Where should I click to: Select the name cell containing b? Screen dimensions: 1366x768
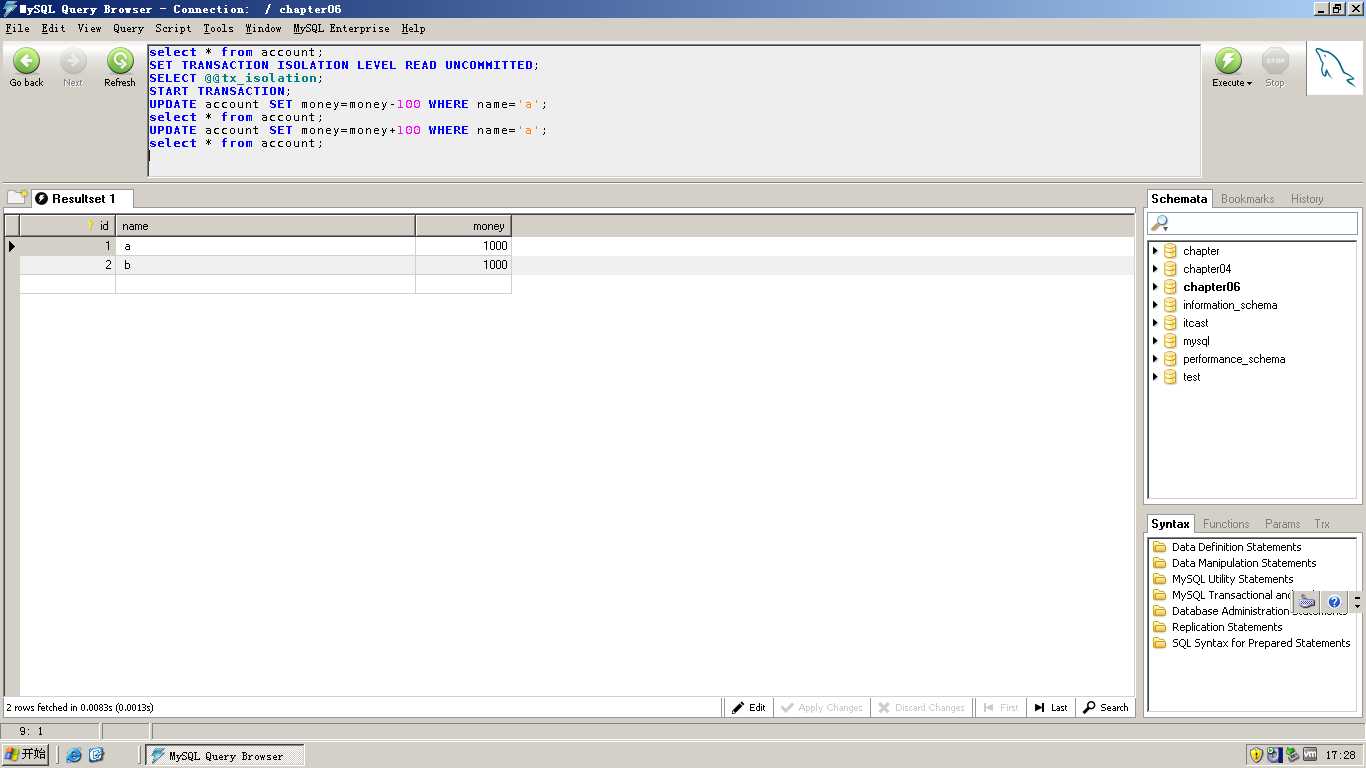pos(266,265)
